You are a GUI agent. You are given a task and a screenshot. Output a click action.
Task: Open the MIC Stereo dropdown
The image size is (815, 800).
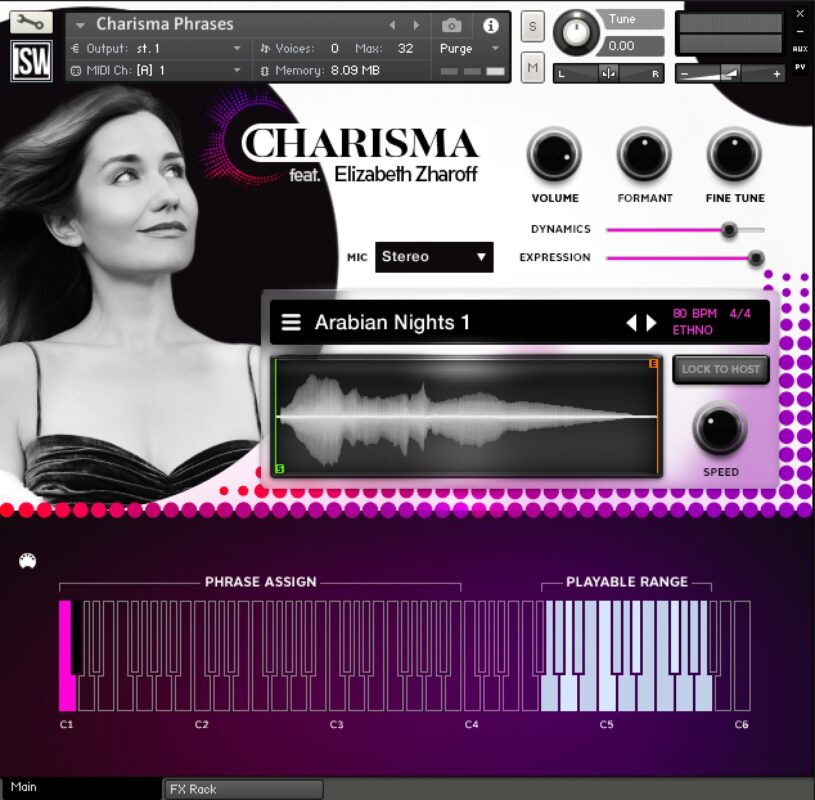point(434,257)
